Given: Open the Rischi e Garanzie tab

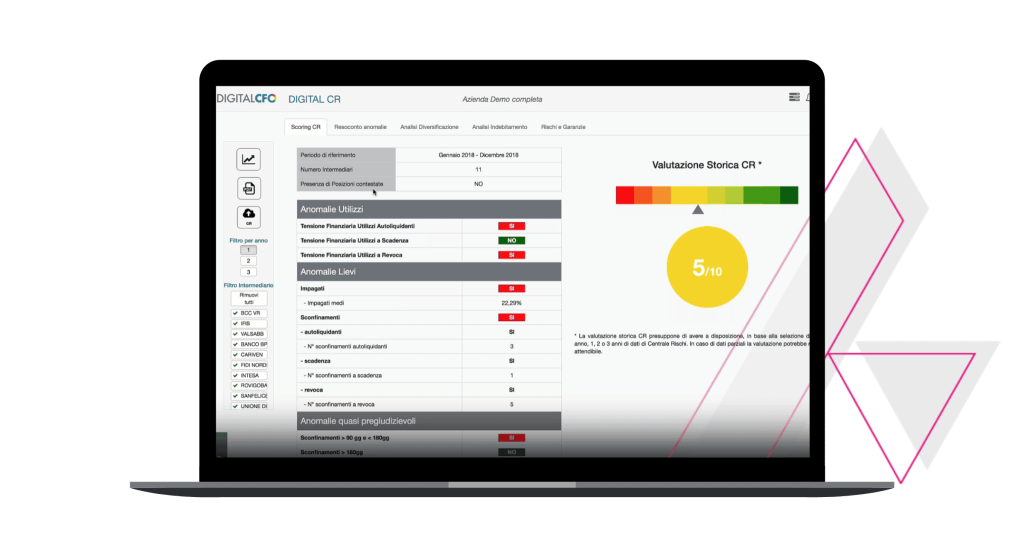Looking at the screenshot, I should point(563,127).
